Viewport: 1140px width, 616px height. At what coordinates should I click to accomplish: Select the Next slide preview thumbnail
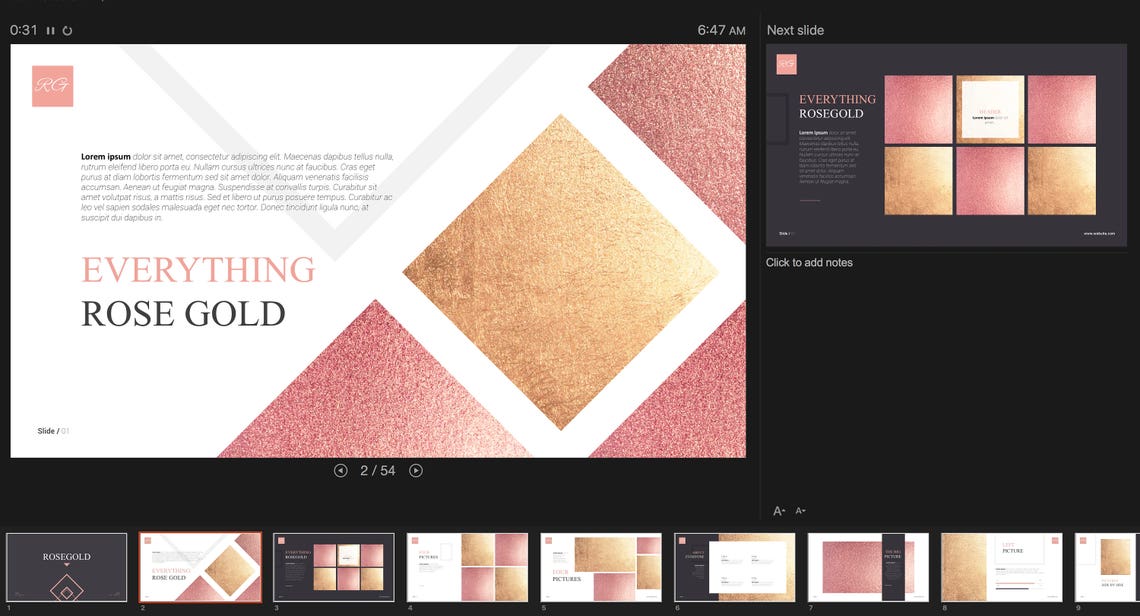click(946, 147)
